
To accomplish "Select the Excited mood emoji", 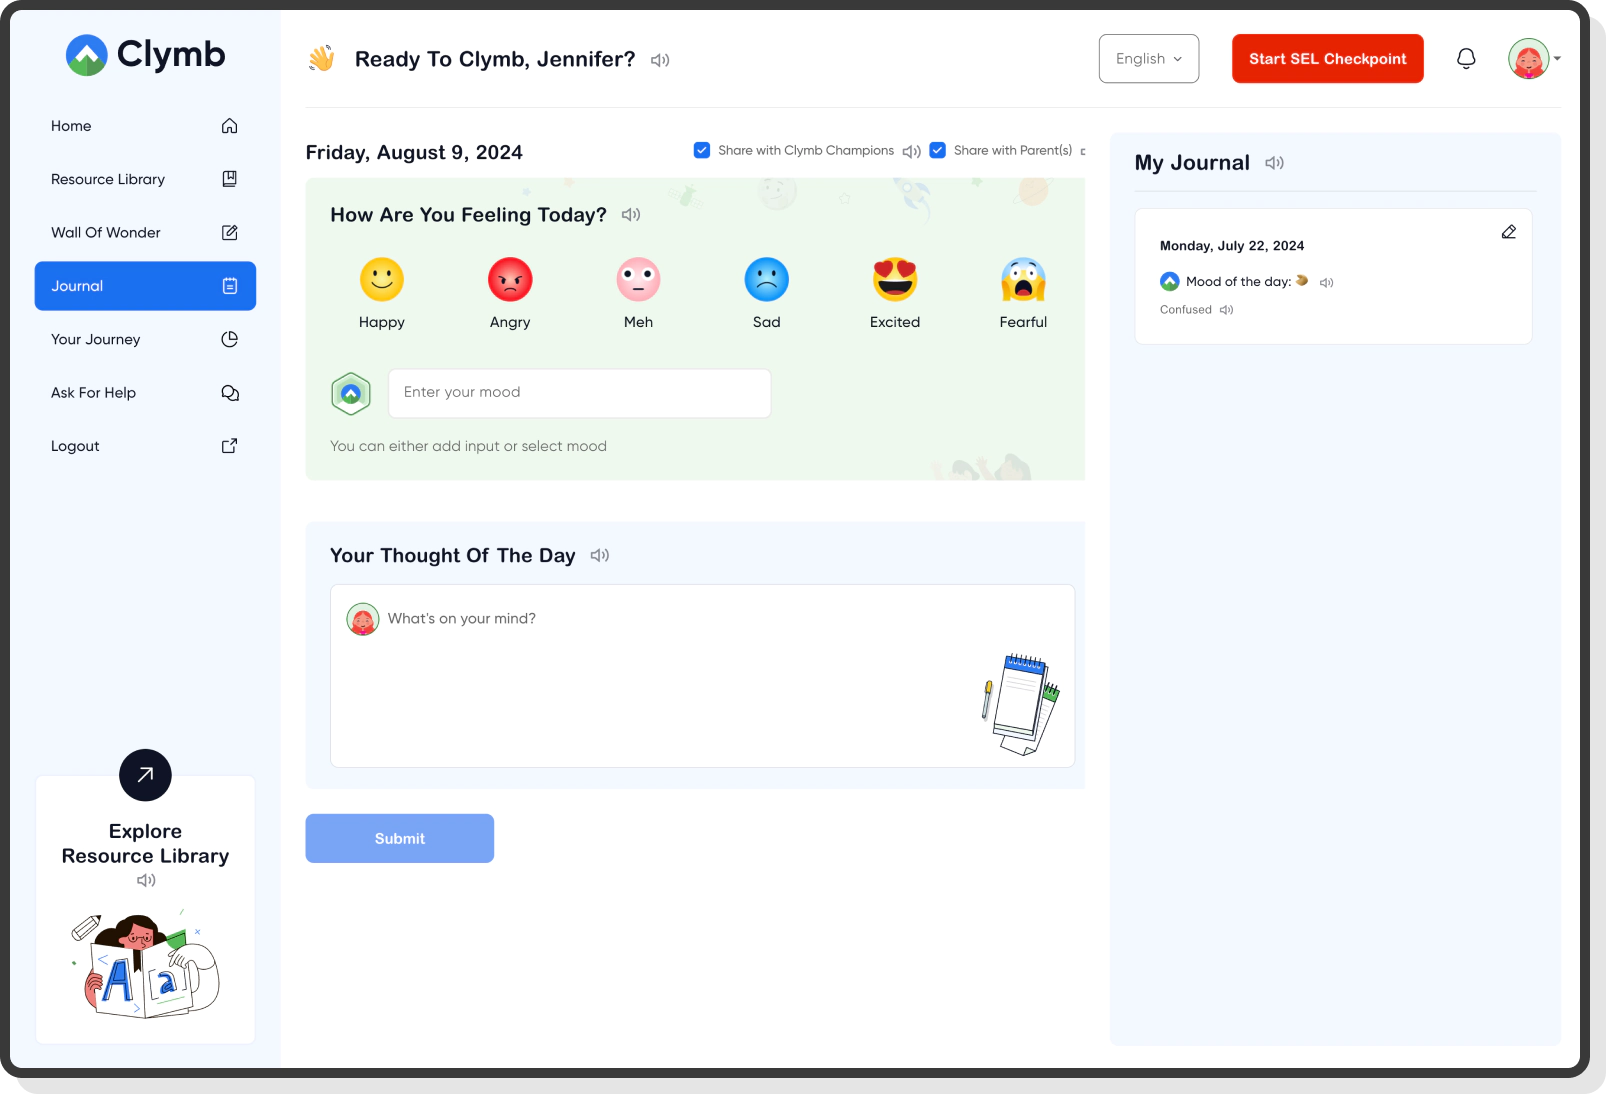I will tap(894, 280).
